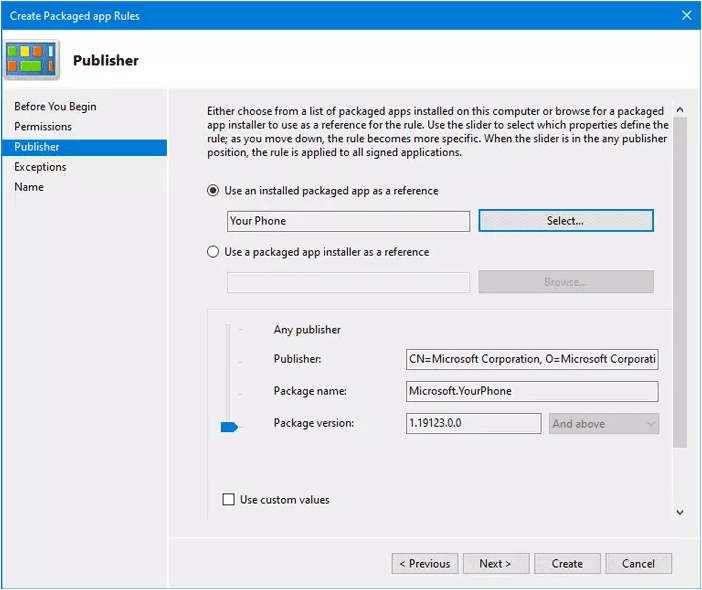
Task: Go to Permissions step
Action: pyautogui.click(x=43, y=127)
